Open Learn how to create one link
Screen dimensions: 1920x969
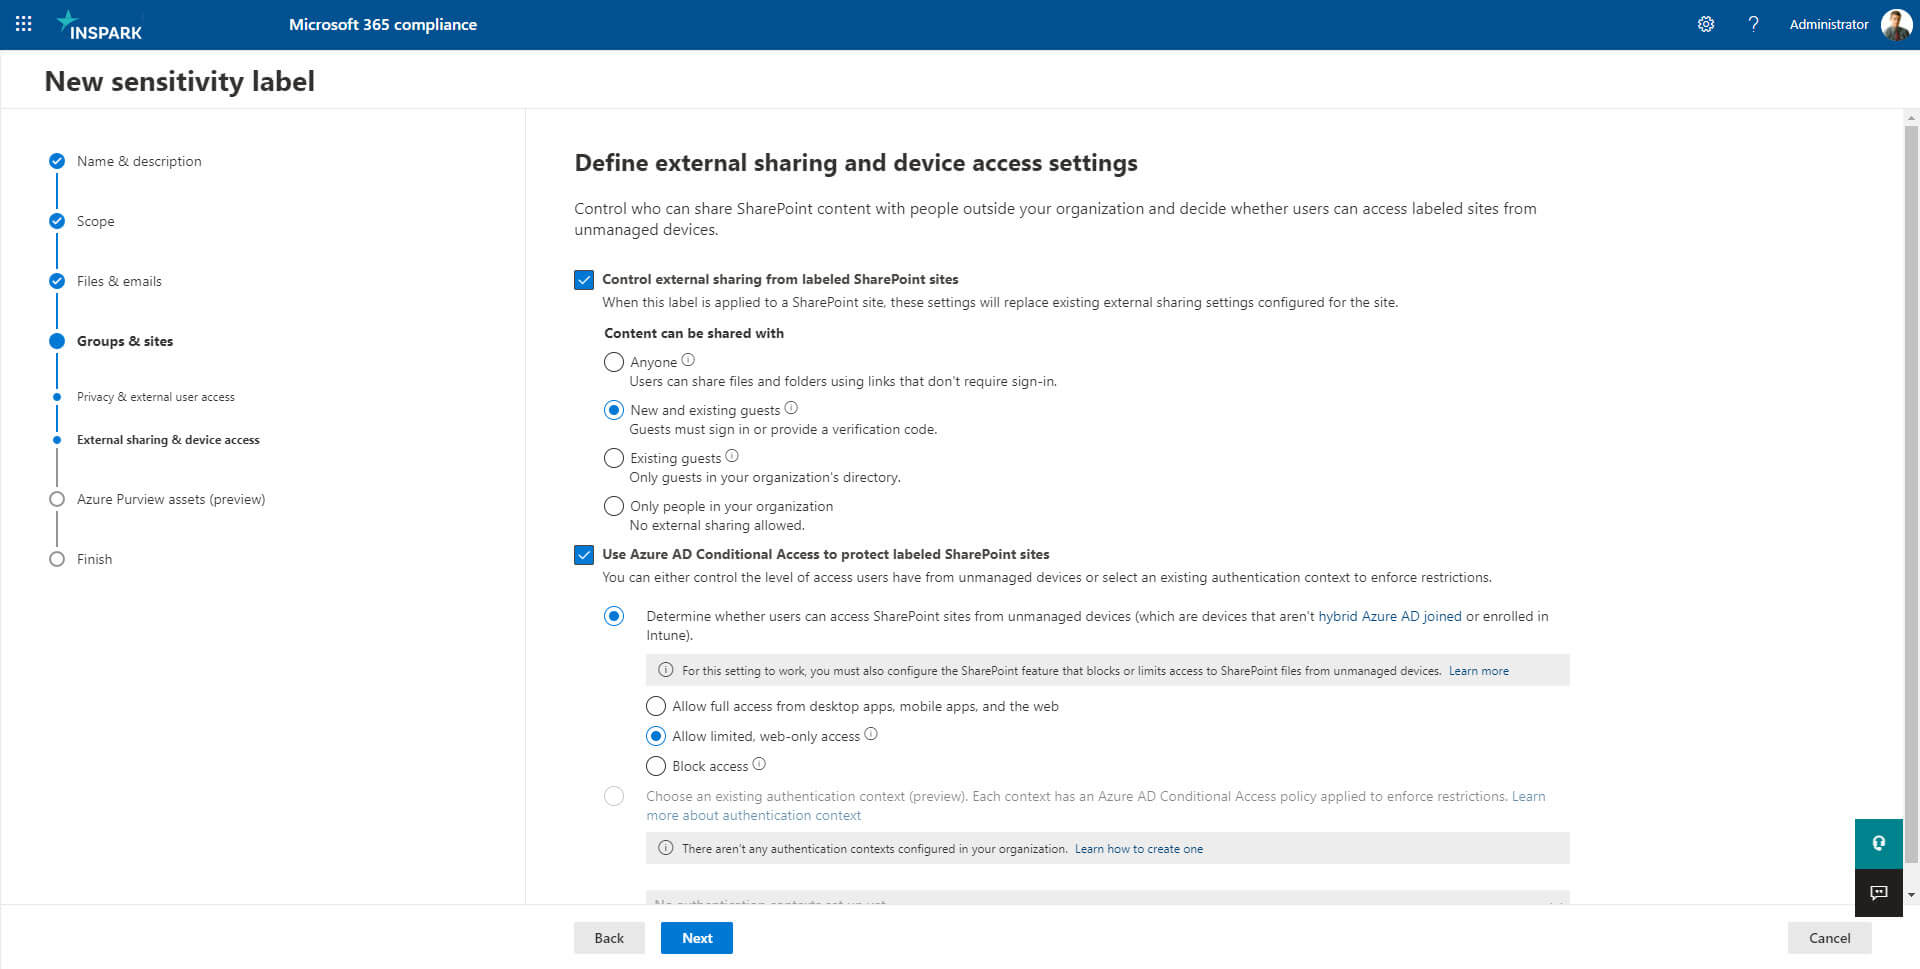[1139, 849]
